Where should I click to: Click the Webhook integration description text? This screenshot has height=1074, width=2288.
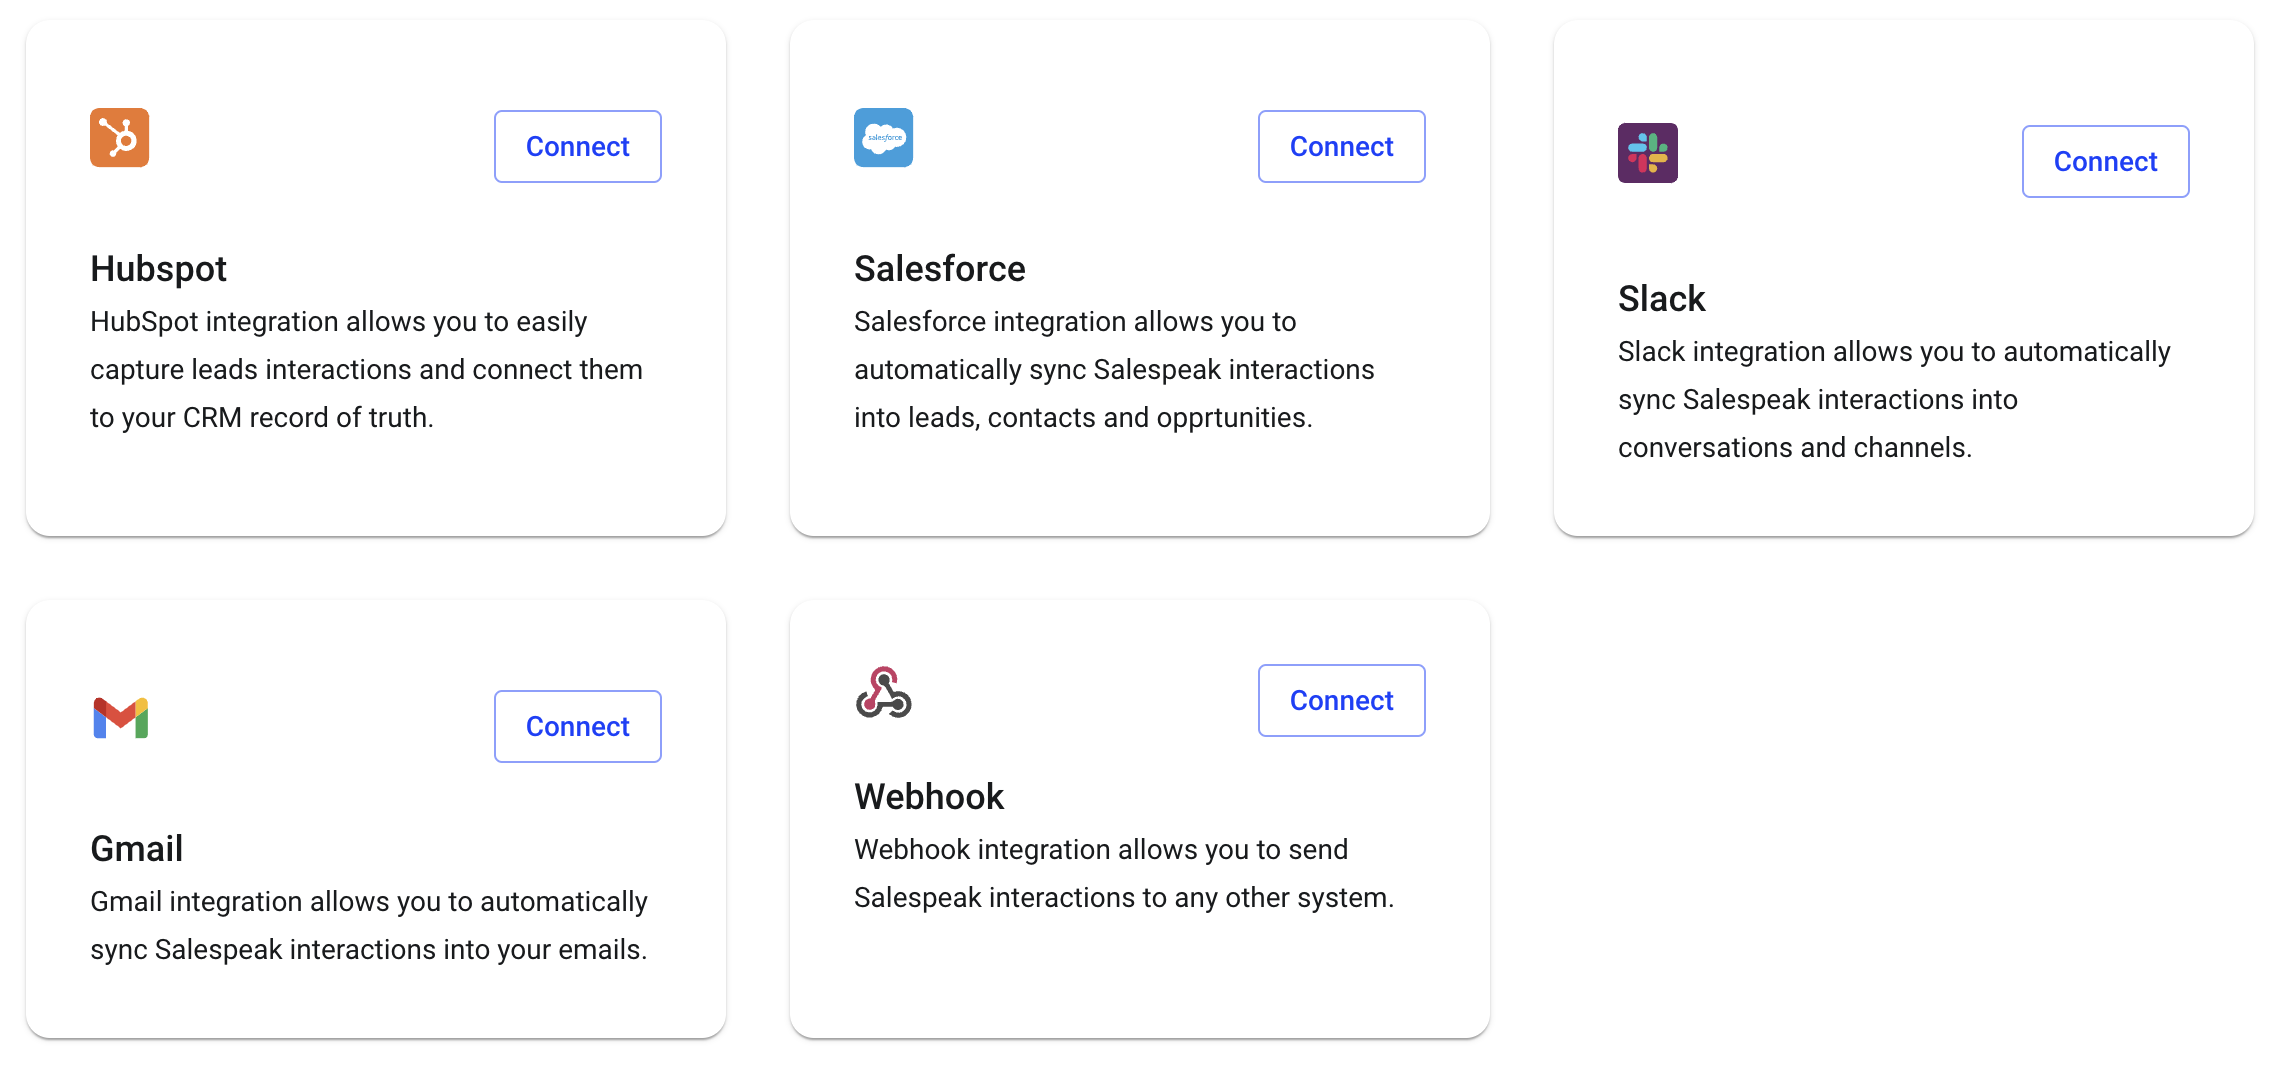click(1124, 874)
